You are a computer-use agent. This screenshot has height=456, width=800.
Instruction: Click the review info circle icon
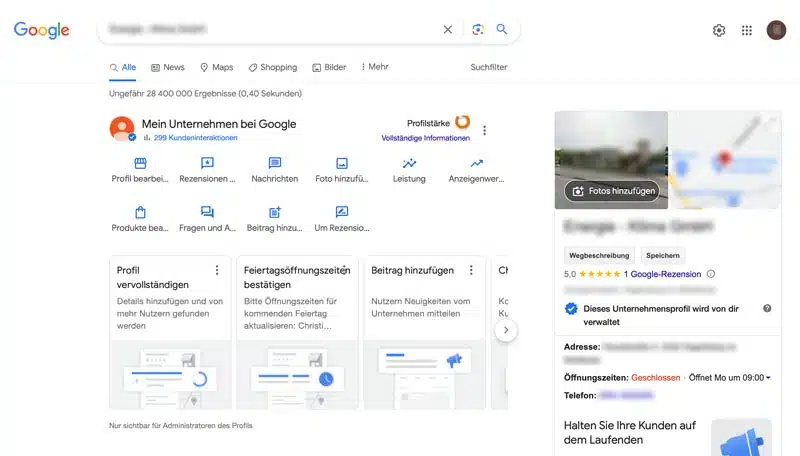tap(711, 274)
